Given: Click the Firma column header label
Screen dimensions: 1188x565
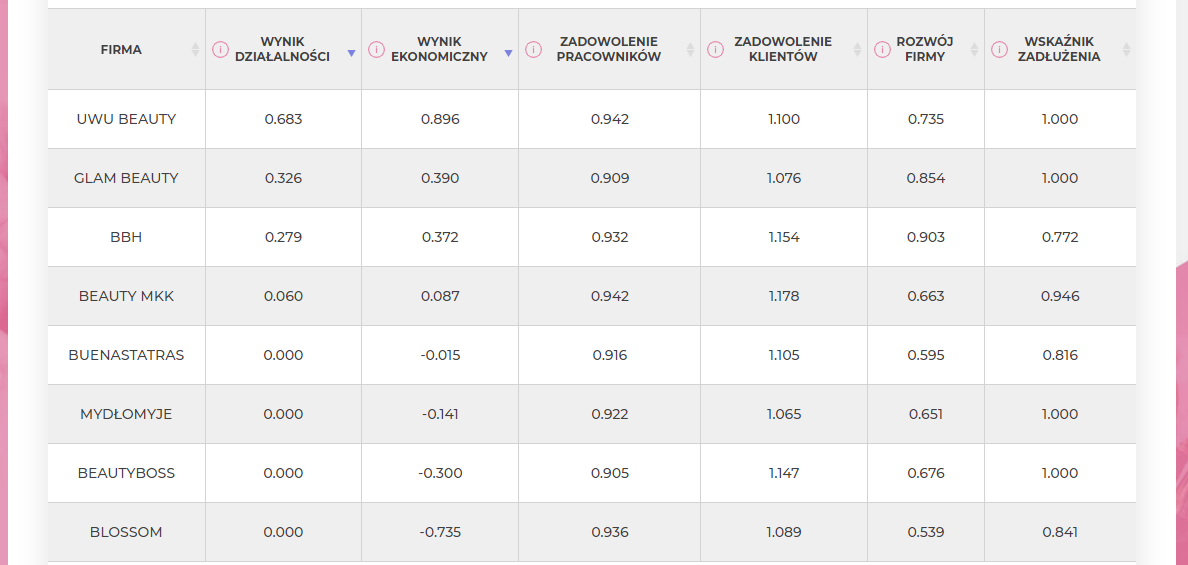Looking at the screenshot, I should click(121, 50).
